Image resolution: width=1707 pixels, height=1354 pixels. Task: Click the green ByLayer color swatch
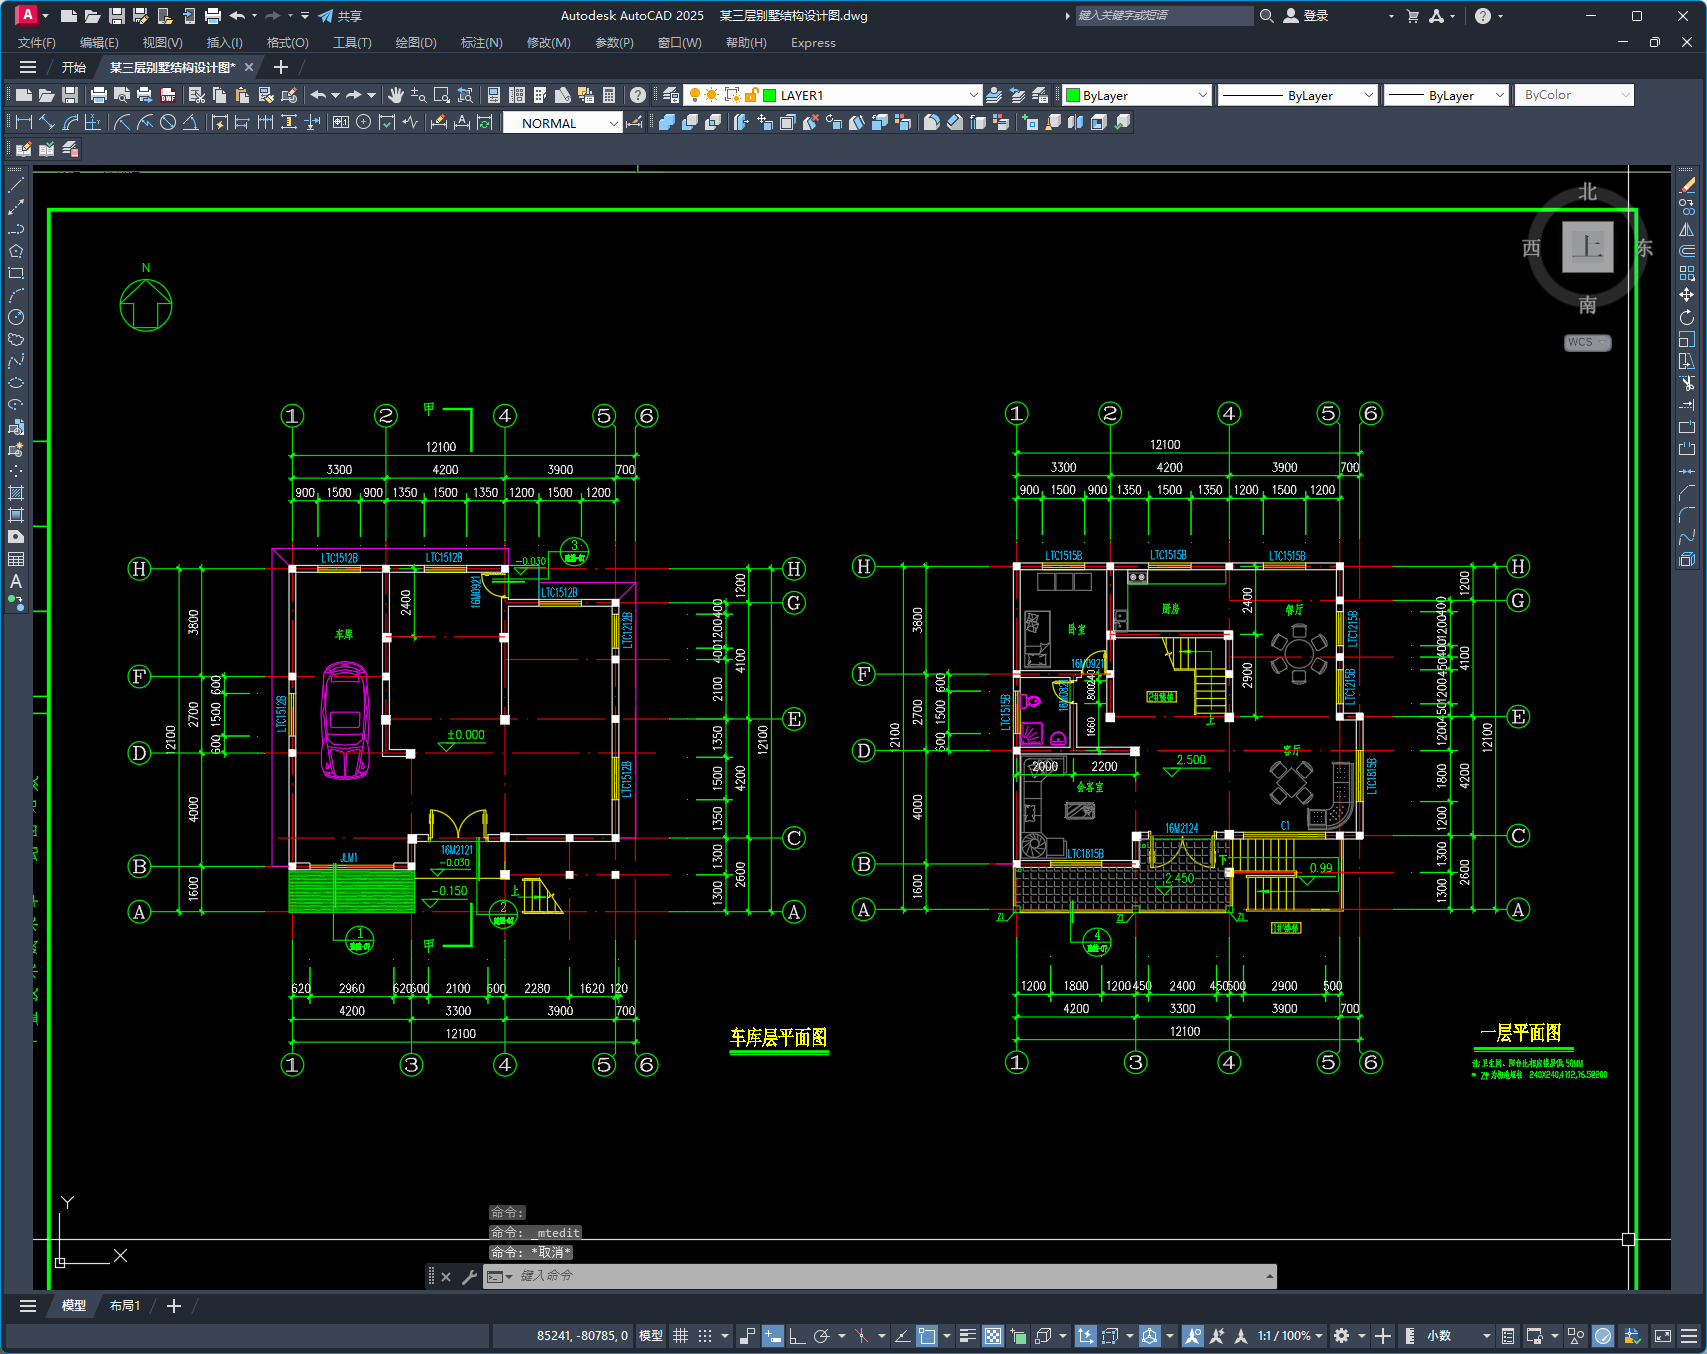pos(1073,95)
